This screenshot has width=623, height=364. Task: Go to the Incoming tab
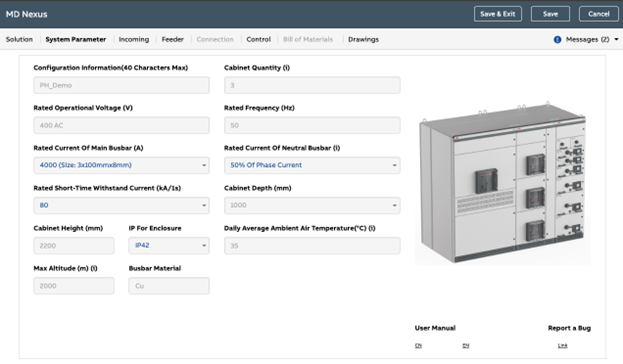coord(134,39)
